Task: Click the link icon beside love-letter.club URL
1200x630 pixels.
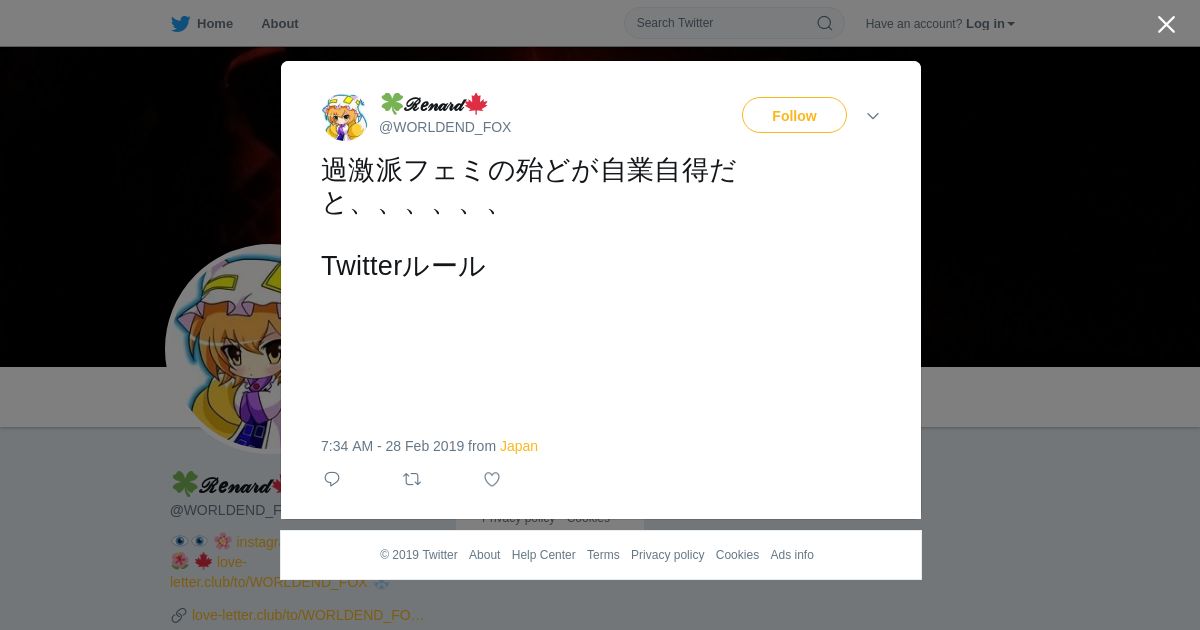Action: [179, 615]
